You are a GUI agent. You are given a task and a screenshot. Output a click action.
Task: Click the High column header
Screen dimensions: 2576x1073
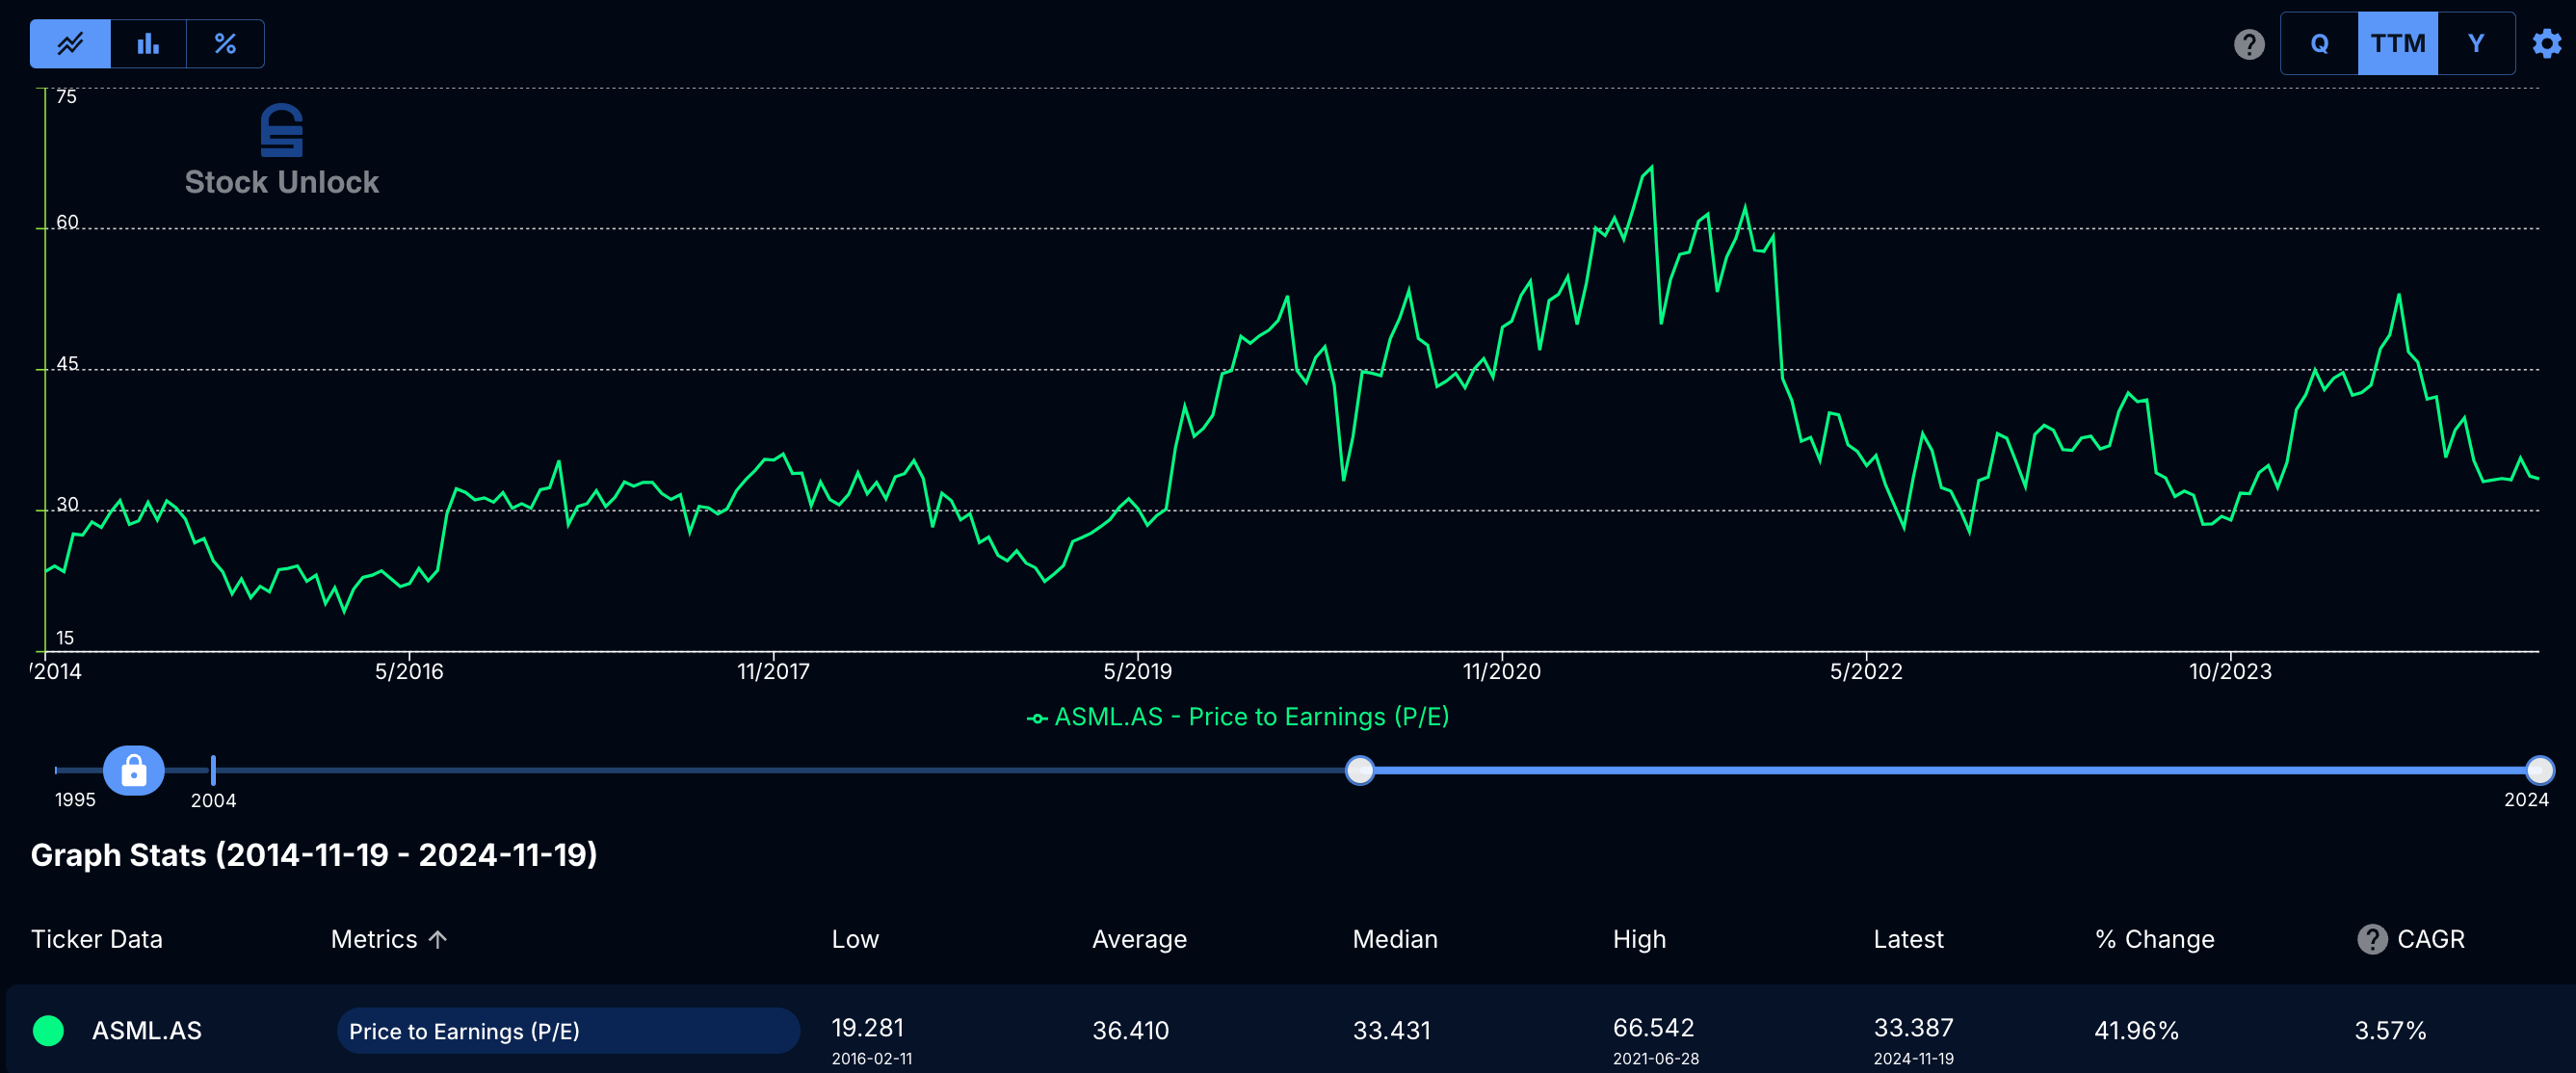tap(1639, 939)
